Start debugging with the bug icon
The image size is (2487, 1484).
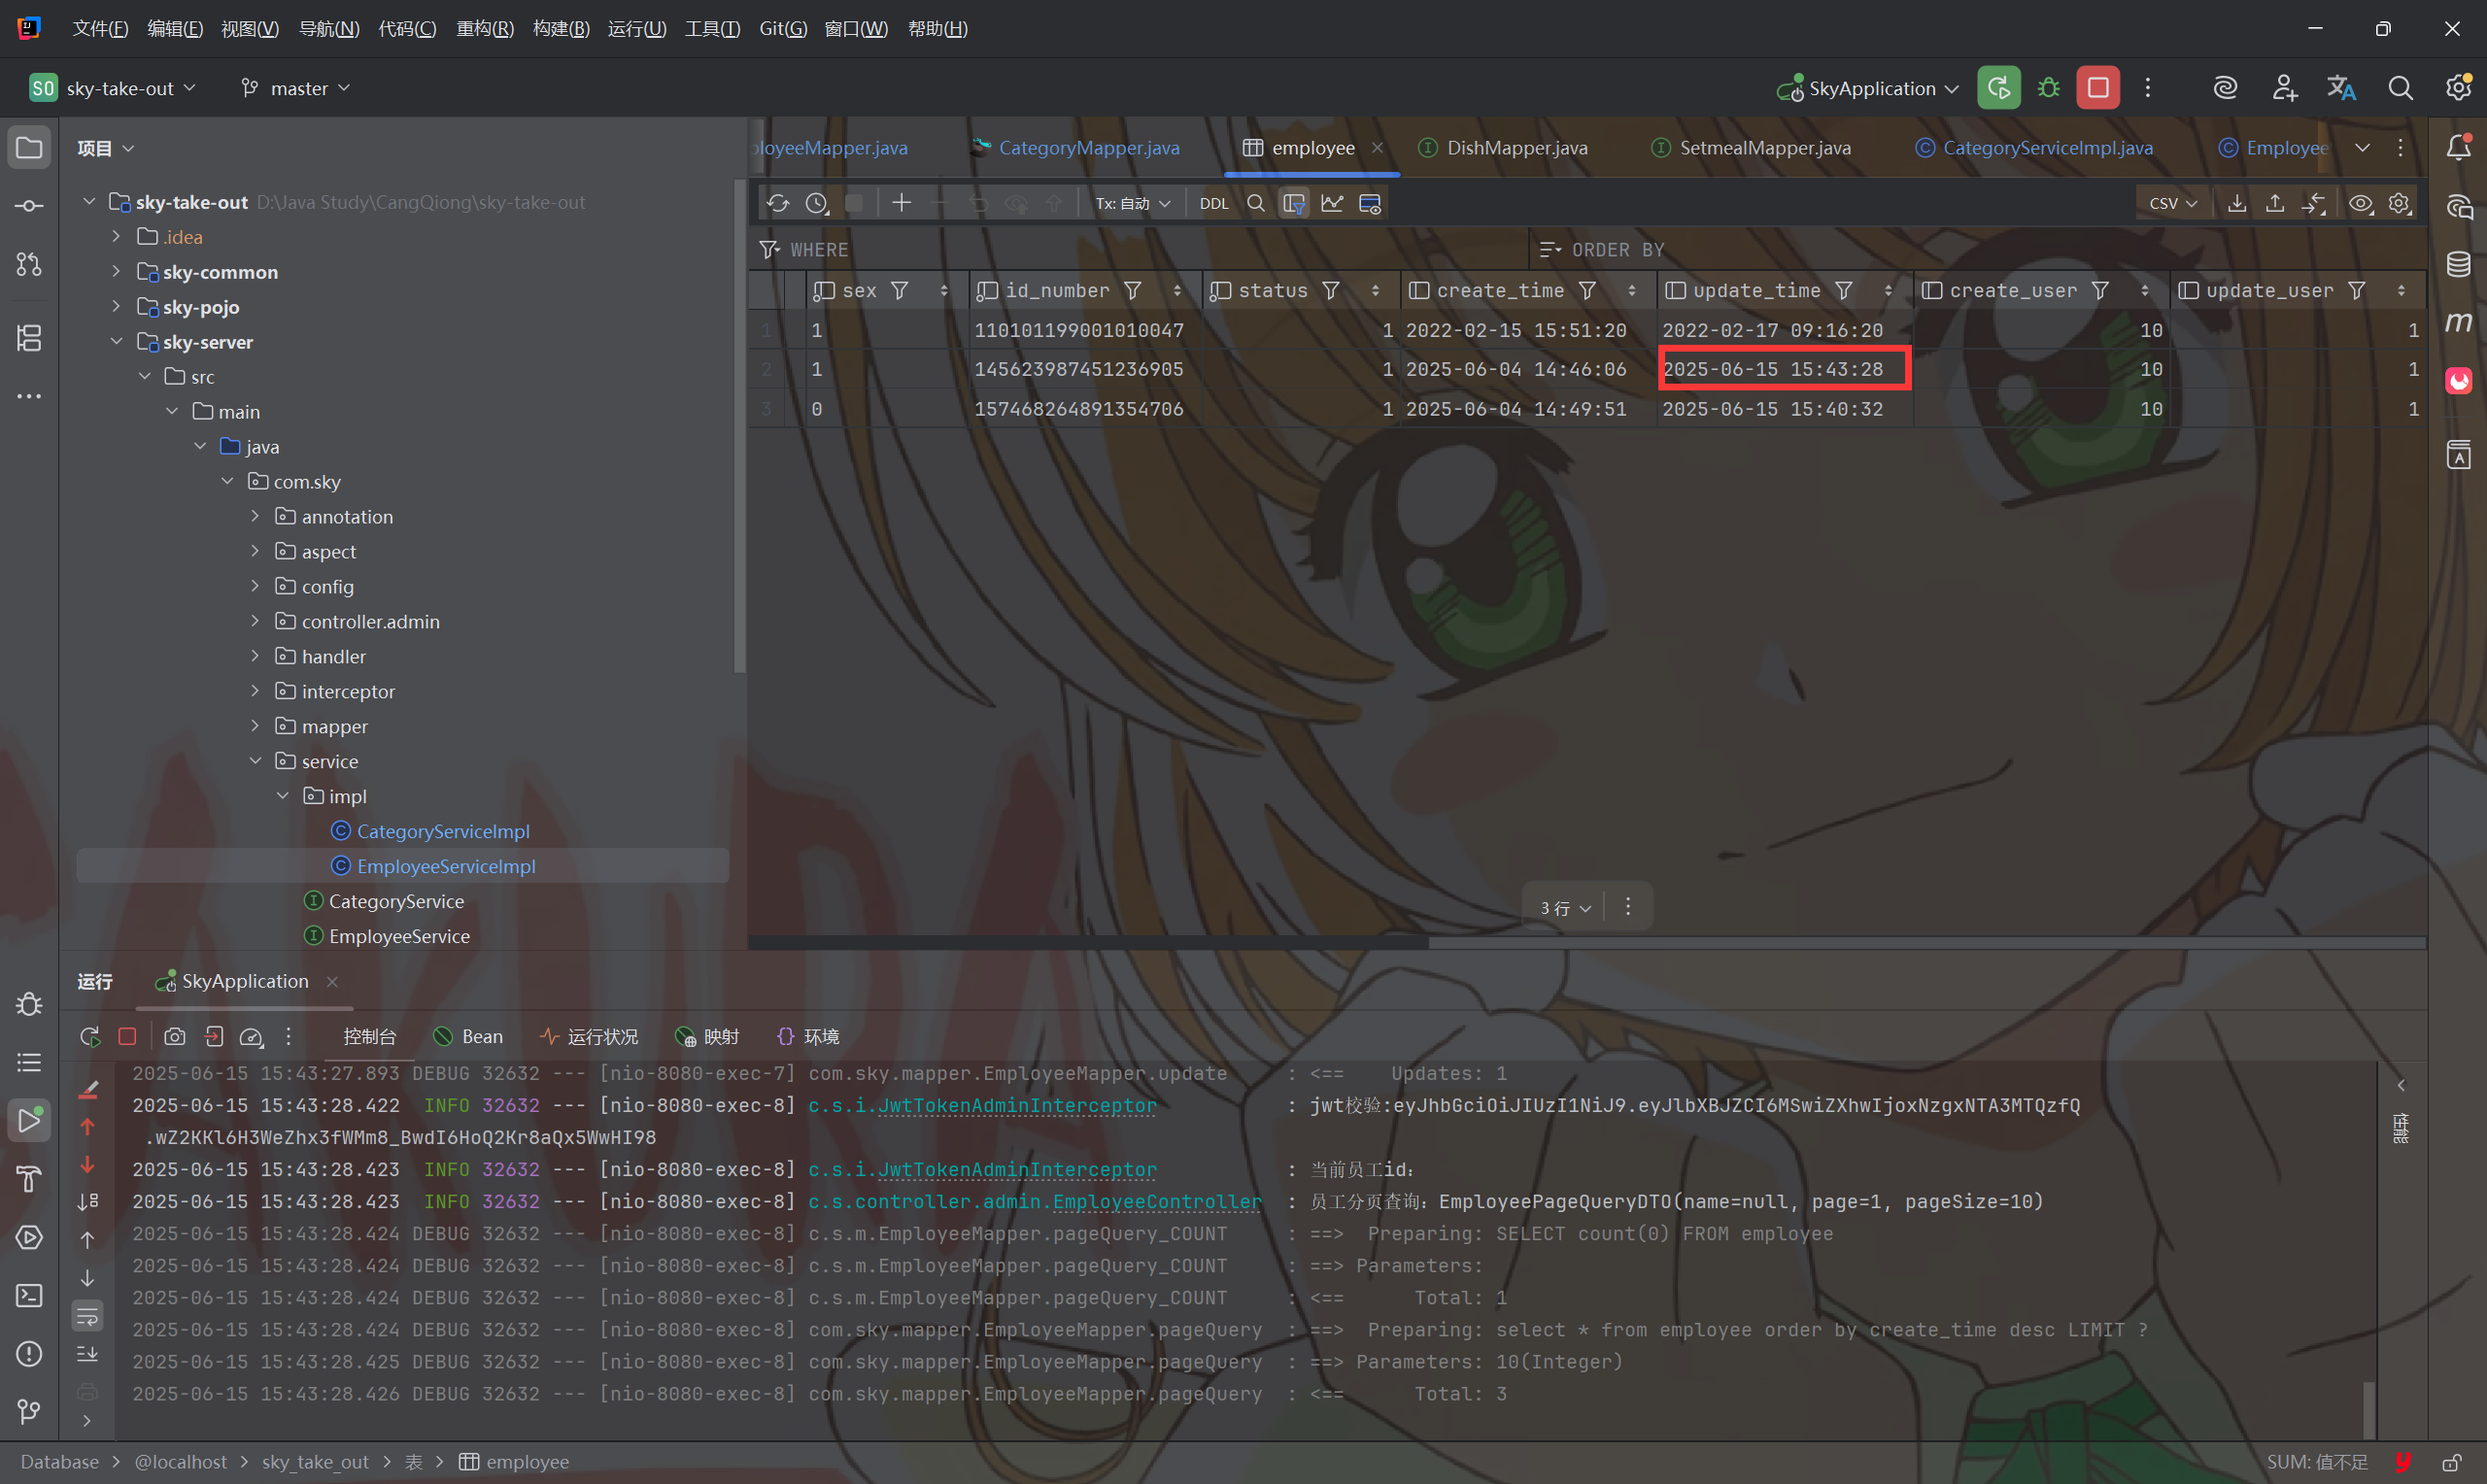click(x=2048, y=88)
